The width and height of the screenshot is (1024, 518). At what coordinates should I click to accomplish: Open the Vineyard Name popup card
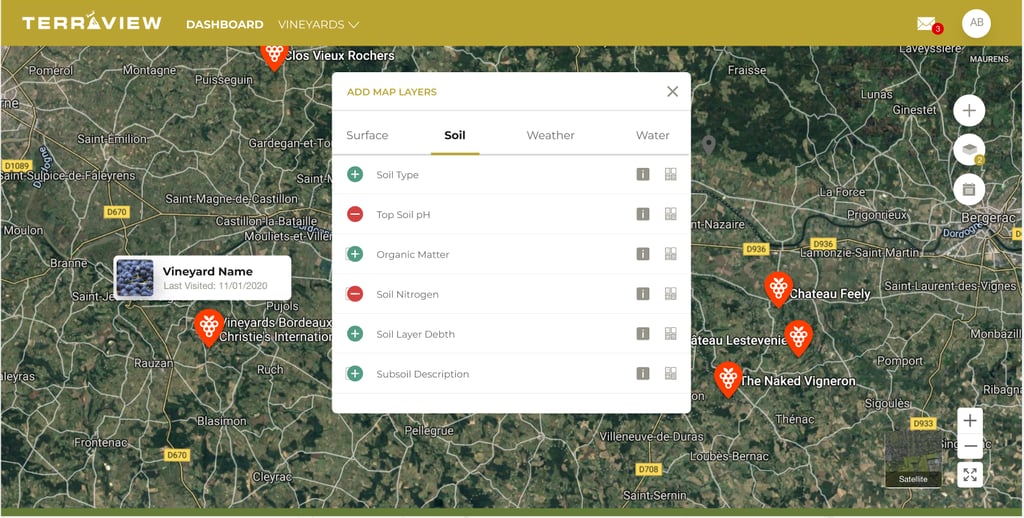click(202, 278)
